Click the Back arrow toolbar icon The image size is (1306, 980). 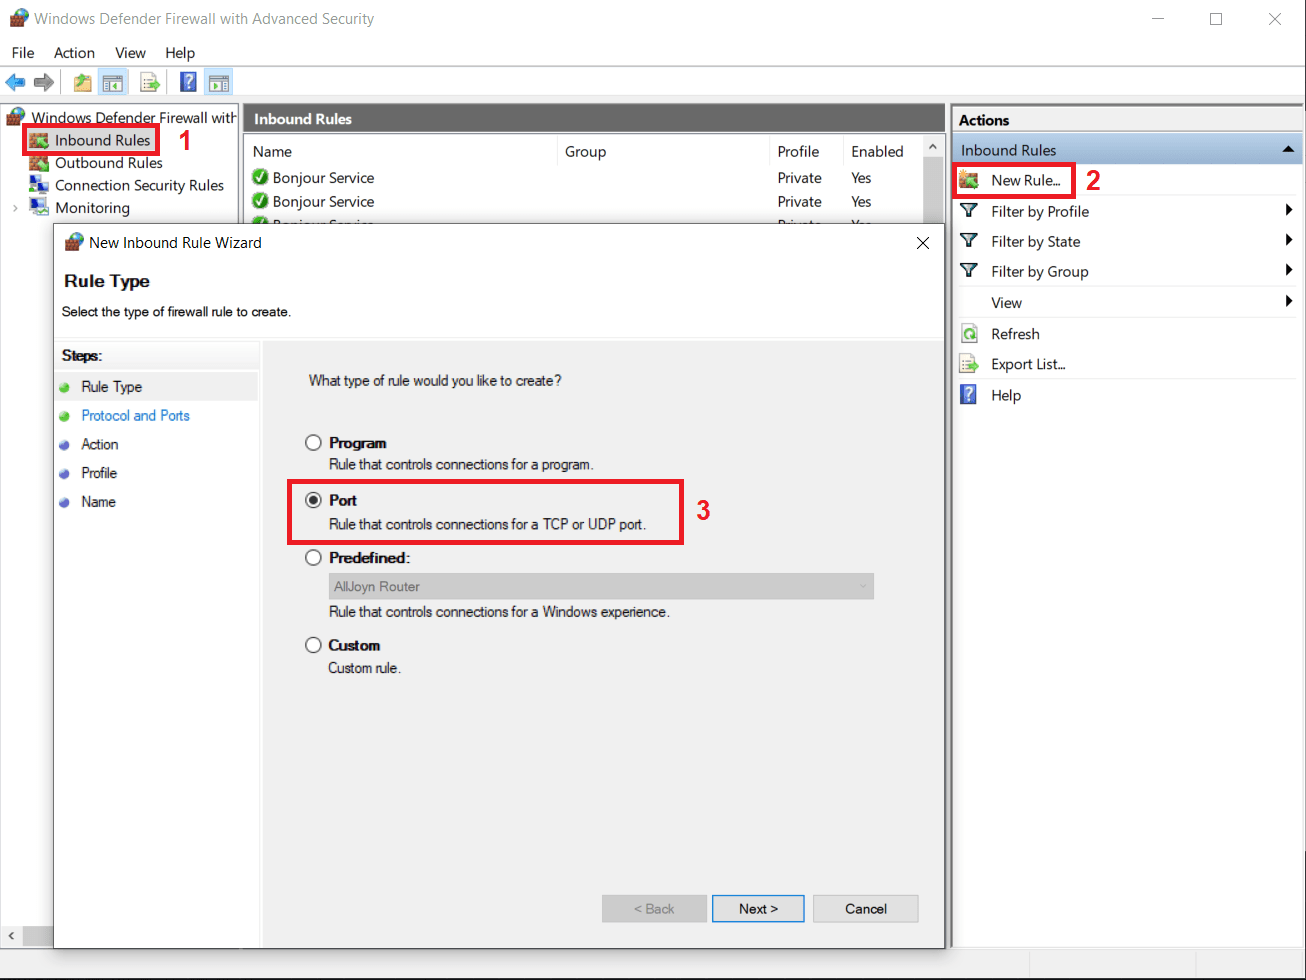coord(15,82)
